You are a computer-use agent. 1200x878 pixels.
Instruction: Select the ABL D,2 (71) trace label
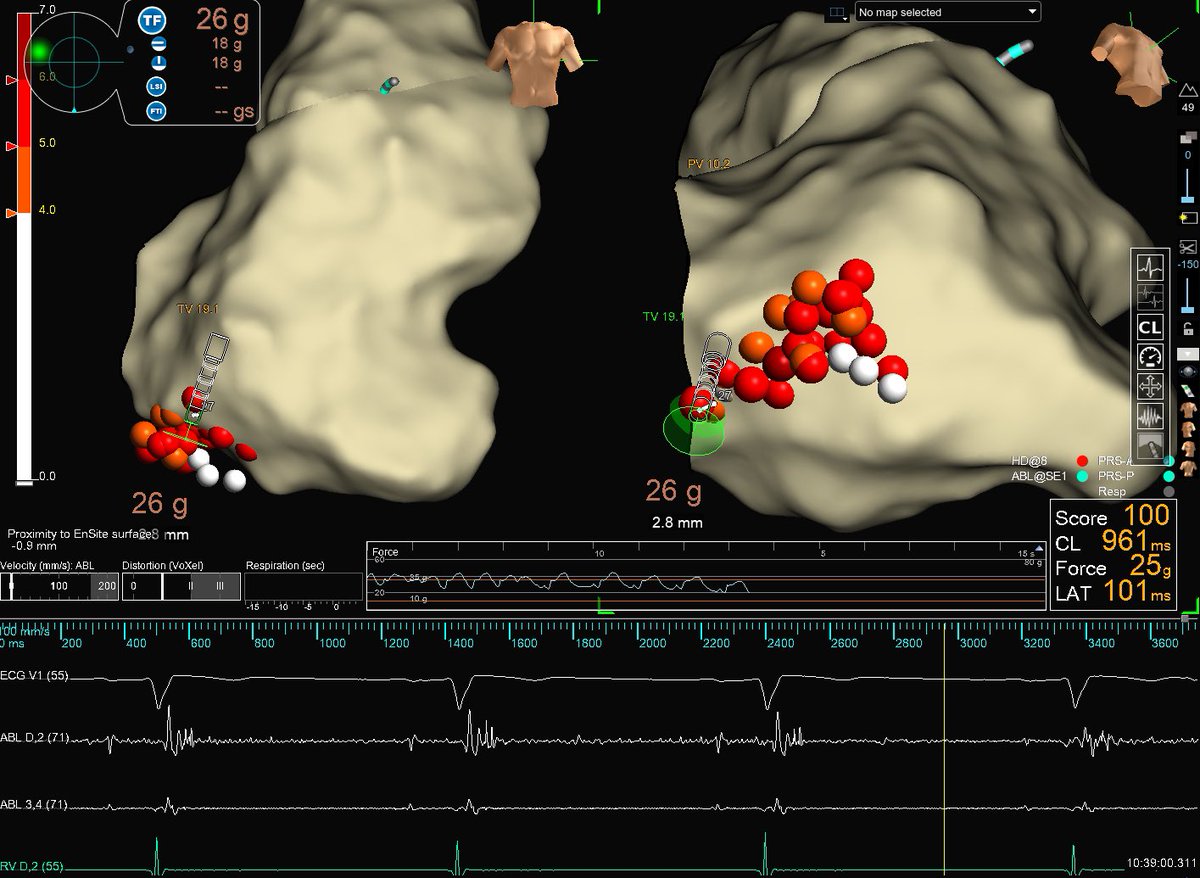36,739
